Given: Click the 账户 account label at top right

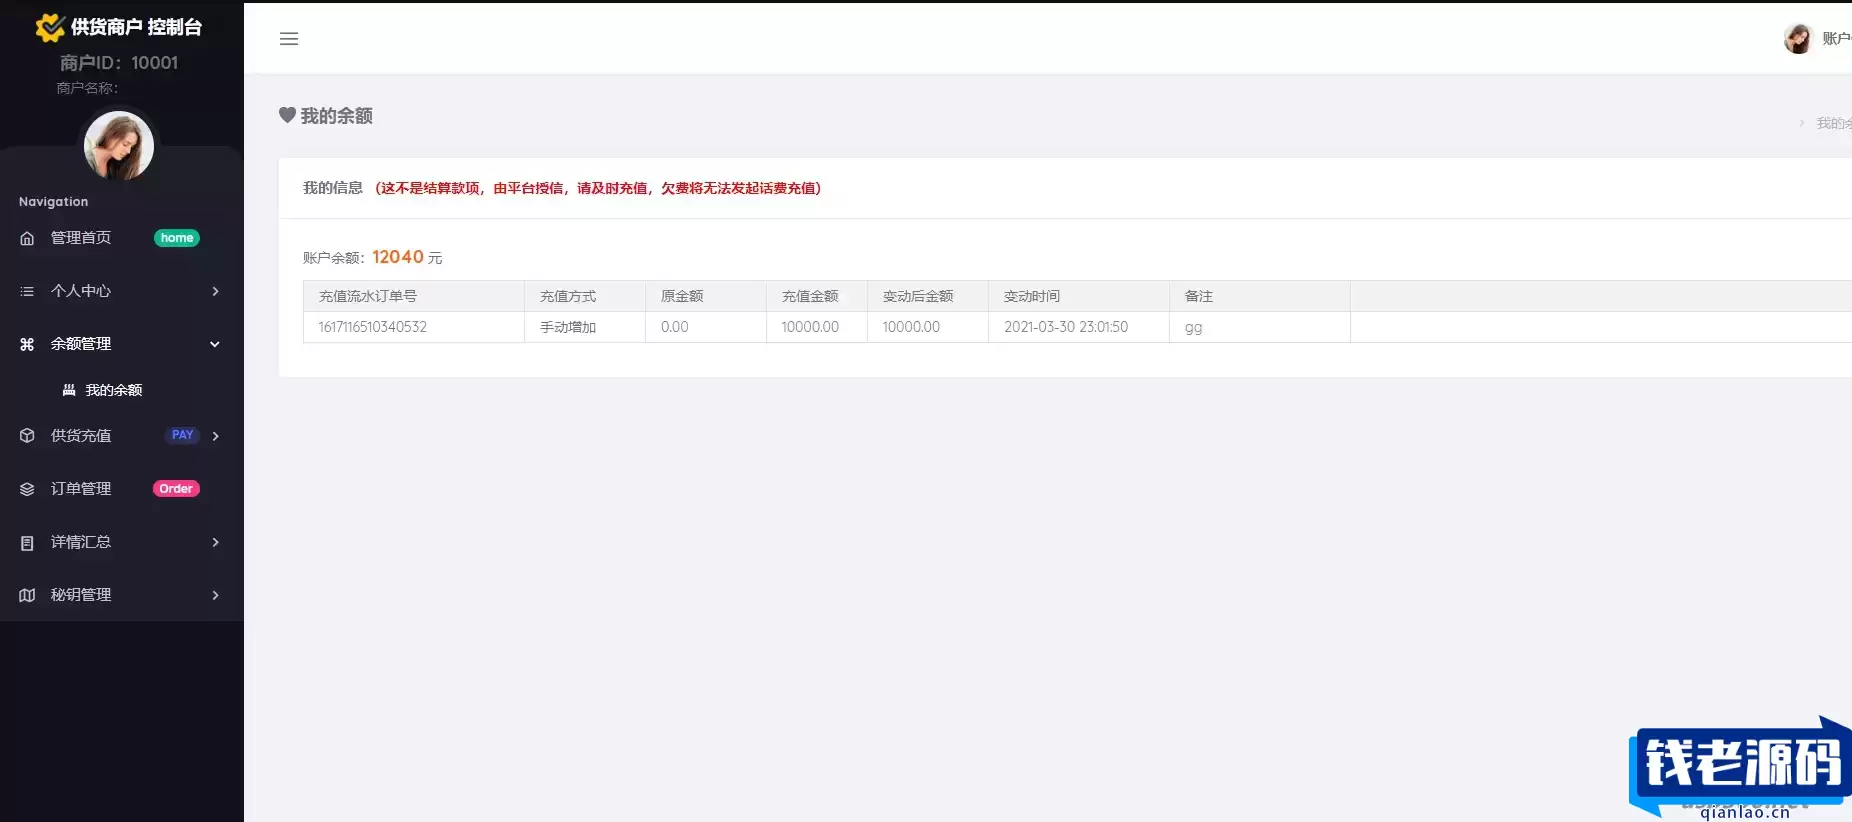Looking at the screenshot, I should tap(1836, 39).
